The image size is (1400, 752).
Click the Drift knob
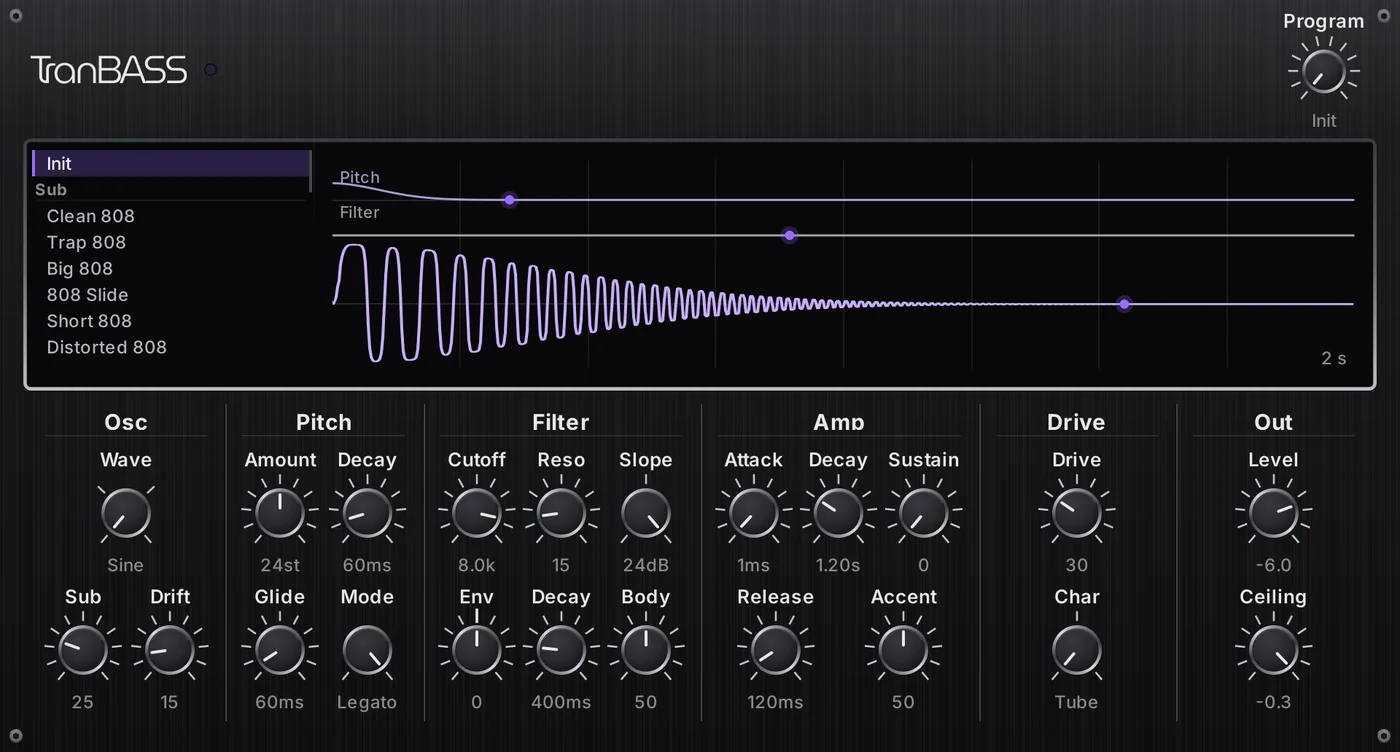(170, 651)
